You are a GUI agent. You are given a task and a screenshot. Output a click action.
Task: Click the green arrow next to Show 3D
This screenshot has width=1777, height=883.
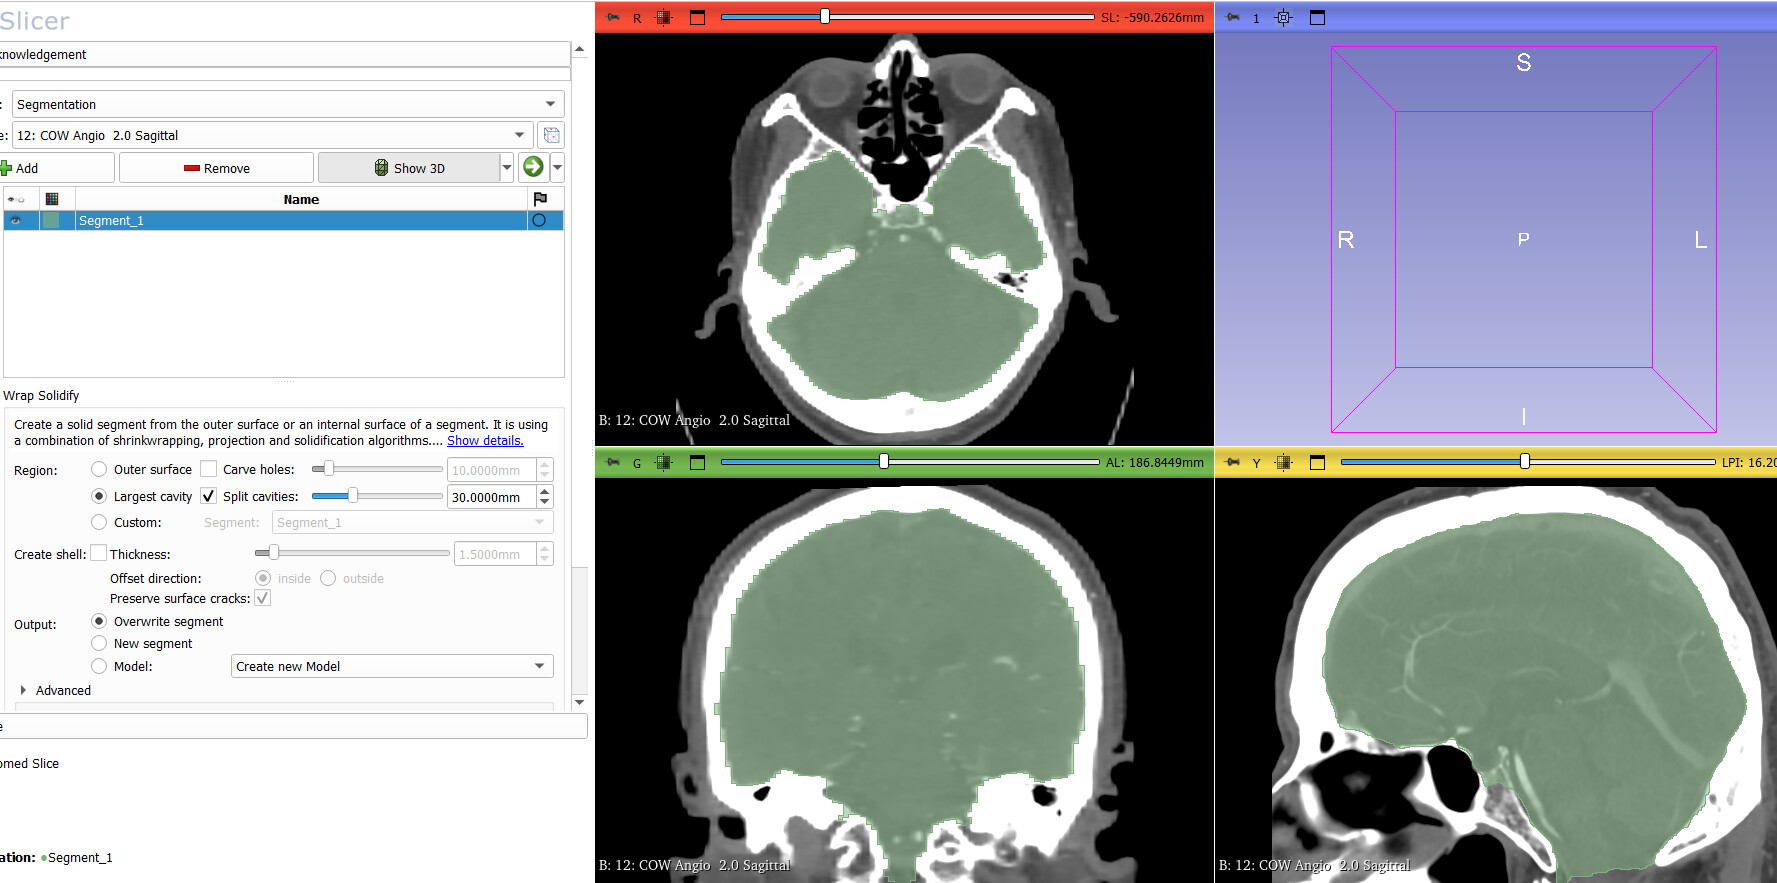(533, 167)
